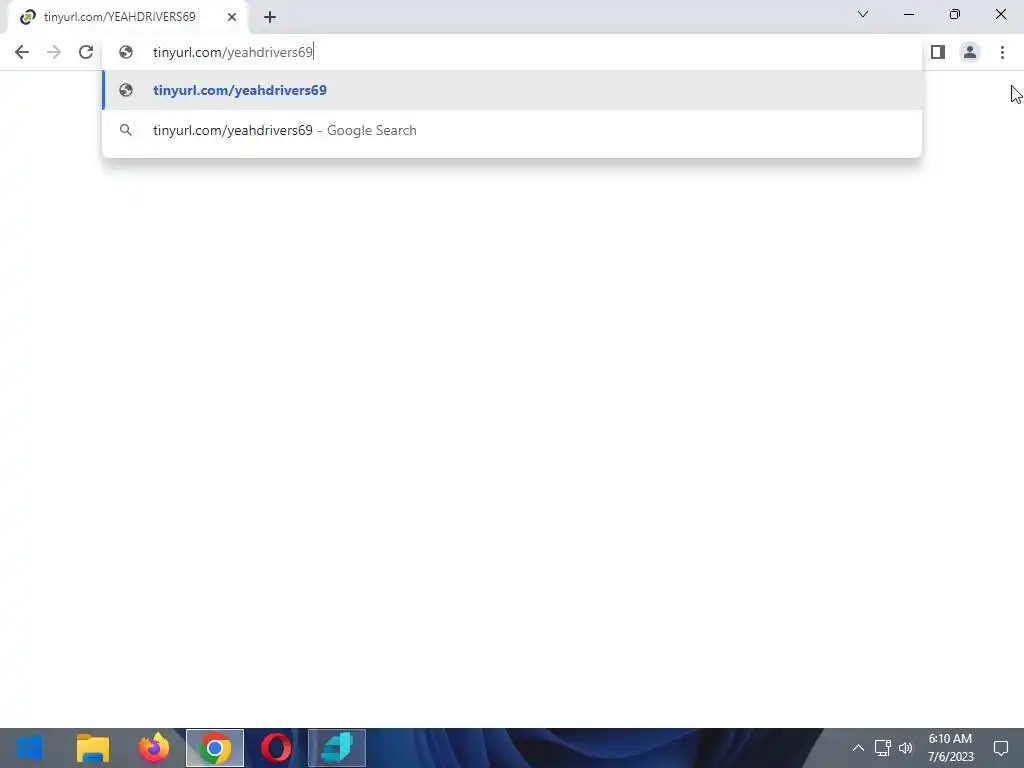Choose the tinyurl.com/yeahdrivers69 URL suggestion
The height and width of the screenshot is (768, 1024).
pyautogui.click(x=512, y=90)
